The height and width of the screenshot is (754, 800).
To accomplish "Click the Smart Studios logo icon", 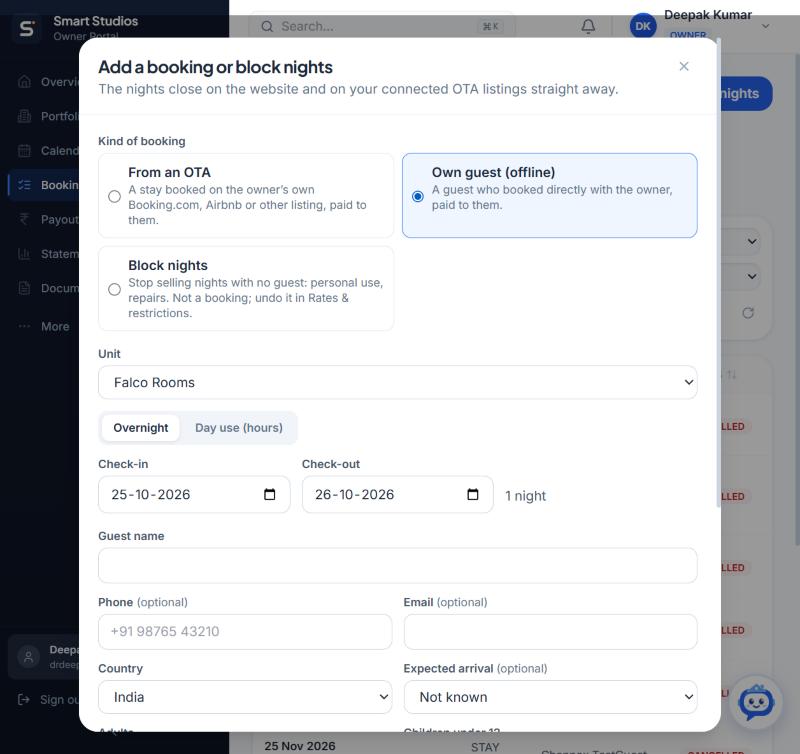I will click(x=27, y=28).
